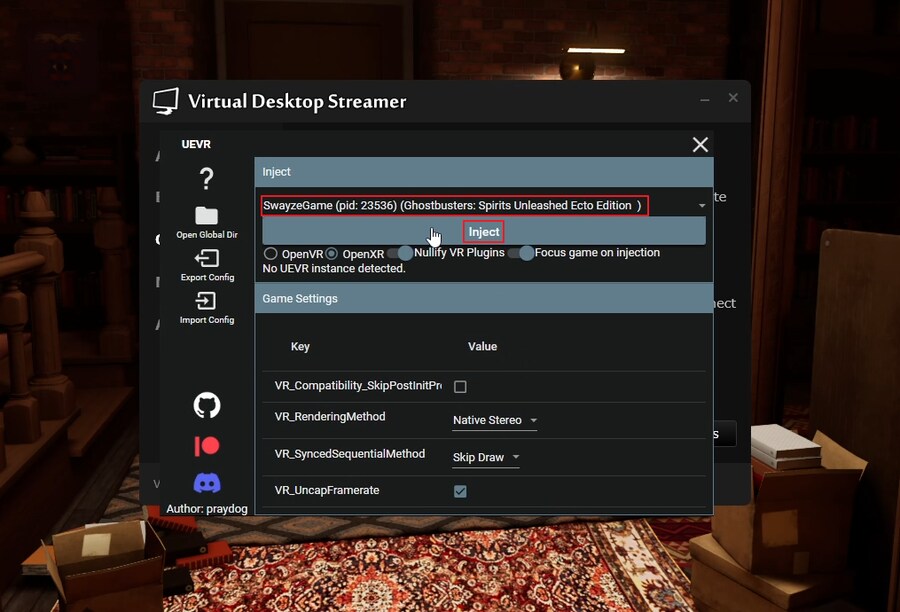The height and width of the screenshot is (612, 900).
Task: Click the Virtual Desktop Streamer monitor logo
Action: [x=165, y=101]
